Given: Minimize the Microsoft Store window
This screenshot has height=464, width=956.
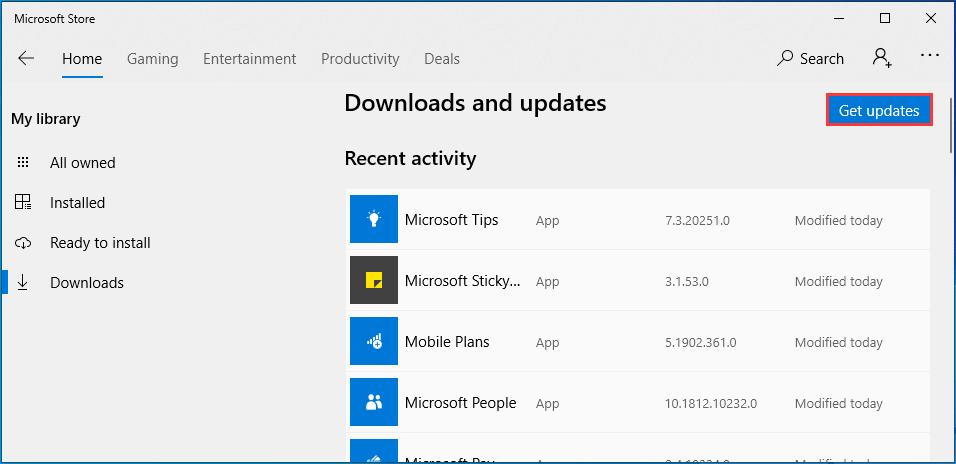Looking at the screenshot, I should [x=839, y=18].
